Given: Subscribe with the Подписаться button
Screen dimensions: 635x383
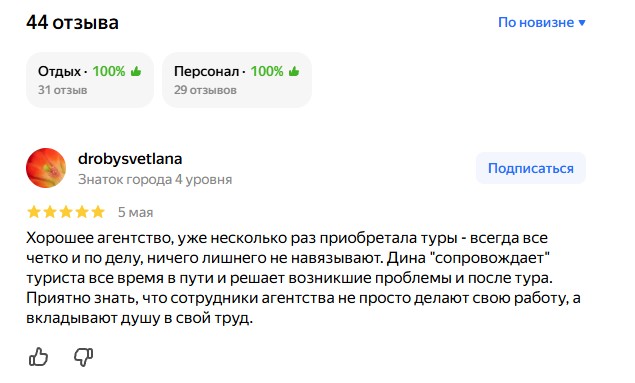Looking at the screenshot, I should tap(531, 168).
